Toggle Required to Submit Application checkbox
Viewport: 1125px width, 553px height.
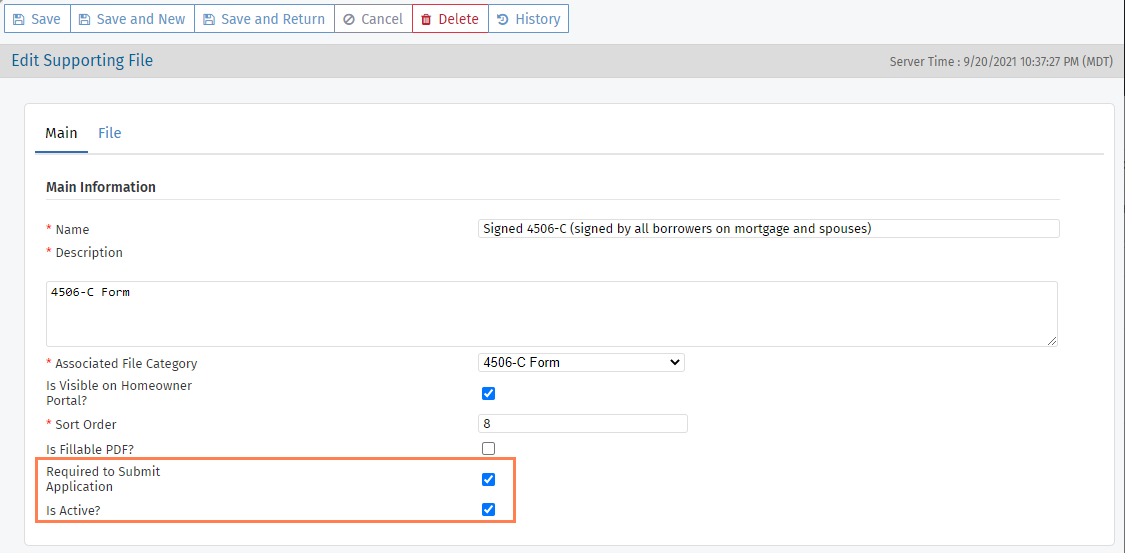(489, 479)
